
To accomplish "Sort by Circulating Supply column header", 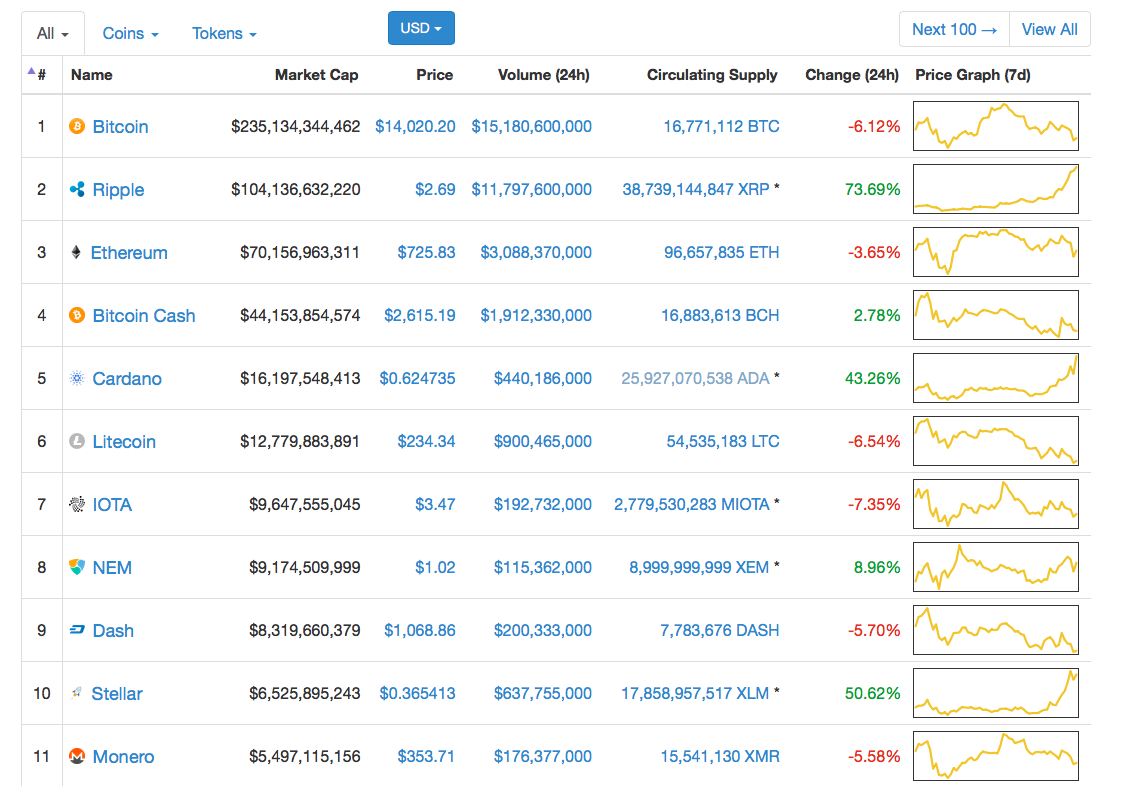I will pyautogui.click(x=712, y=75).
